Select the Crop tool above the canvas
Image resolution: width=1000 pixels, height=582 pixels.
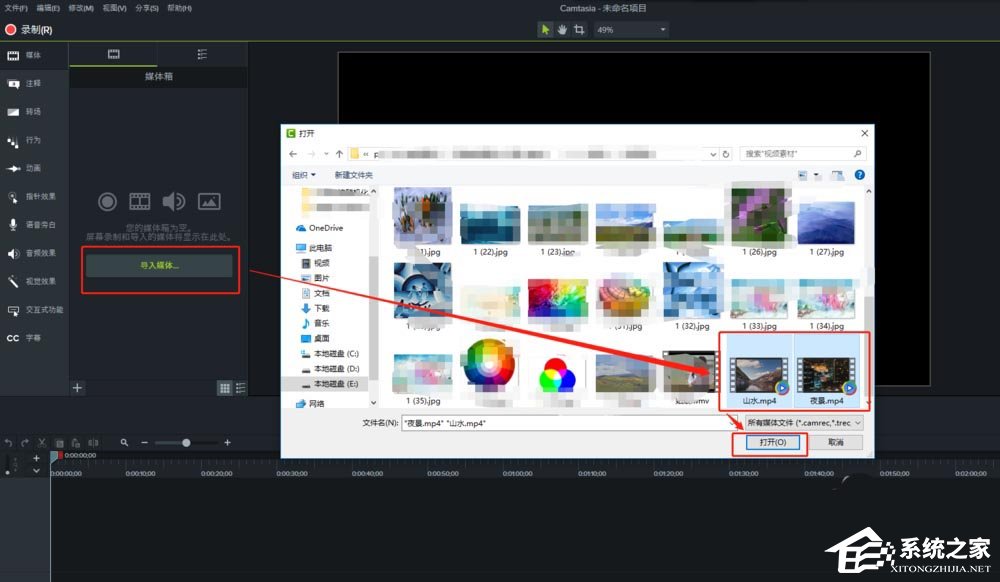coord(578,30)
